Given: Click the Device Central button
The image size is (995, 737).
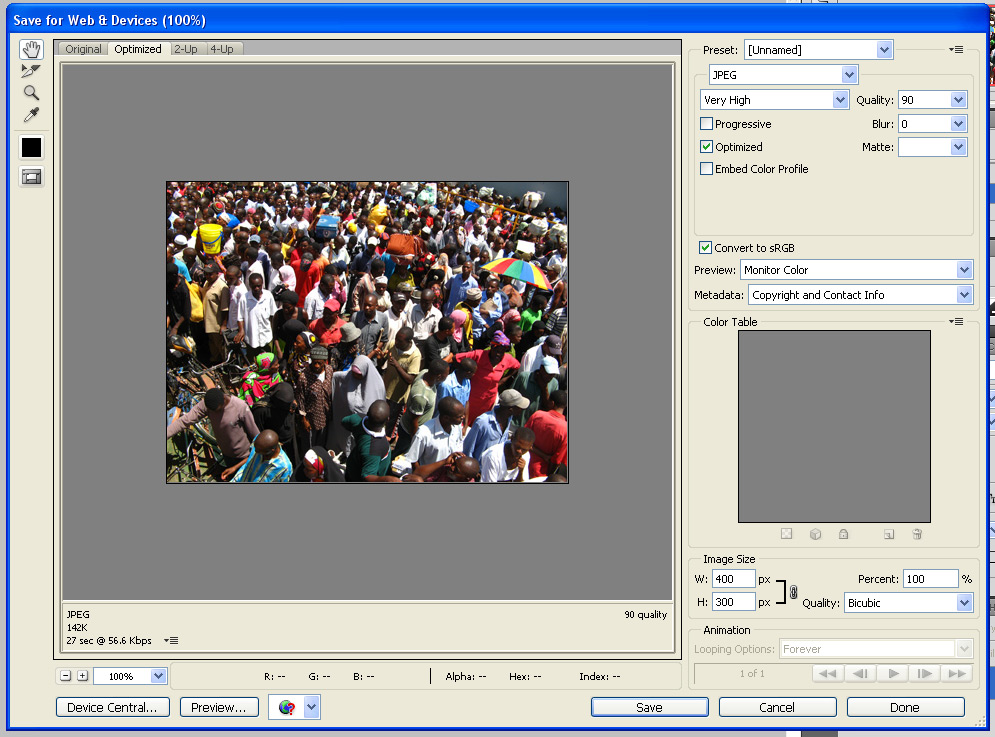Looking at the screenshot, I should pos(112,707).
